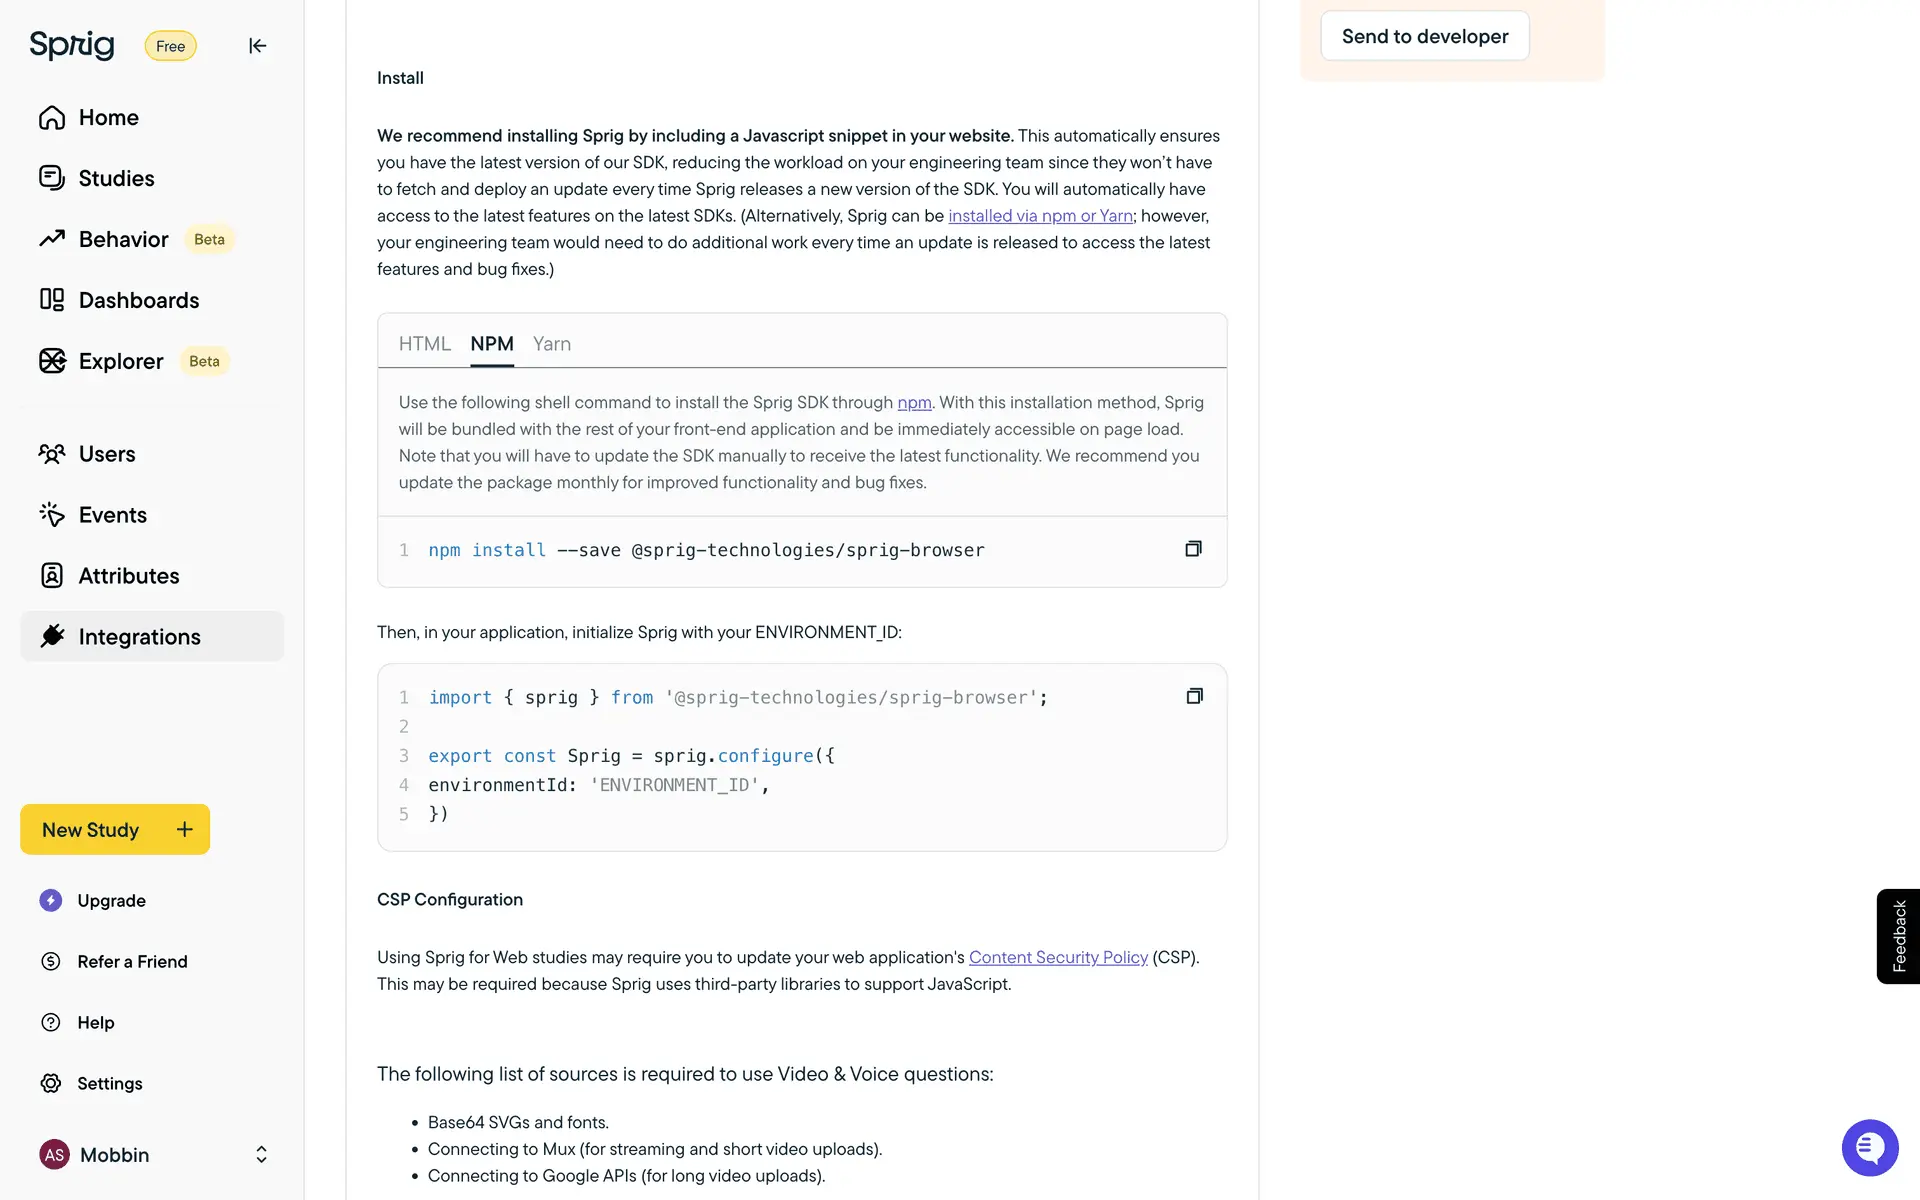Viewport: 1920px width, 1200px height.
Task: Expand the Mobbin account switcher
Action: 261,1155
